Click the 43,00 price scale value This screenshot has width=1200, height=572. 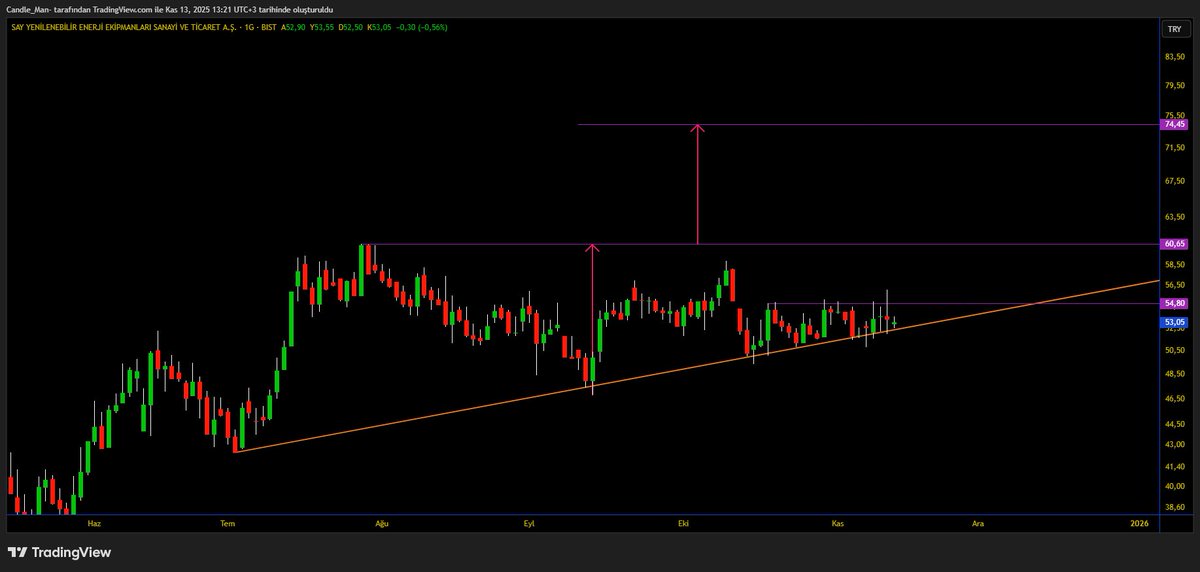(1174, 444)
